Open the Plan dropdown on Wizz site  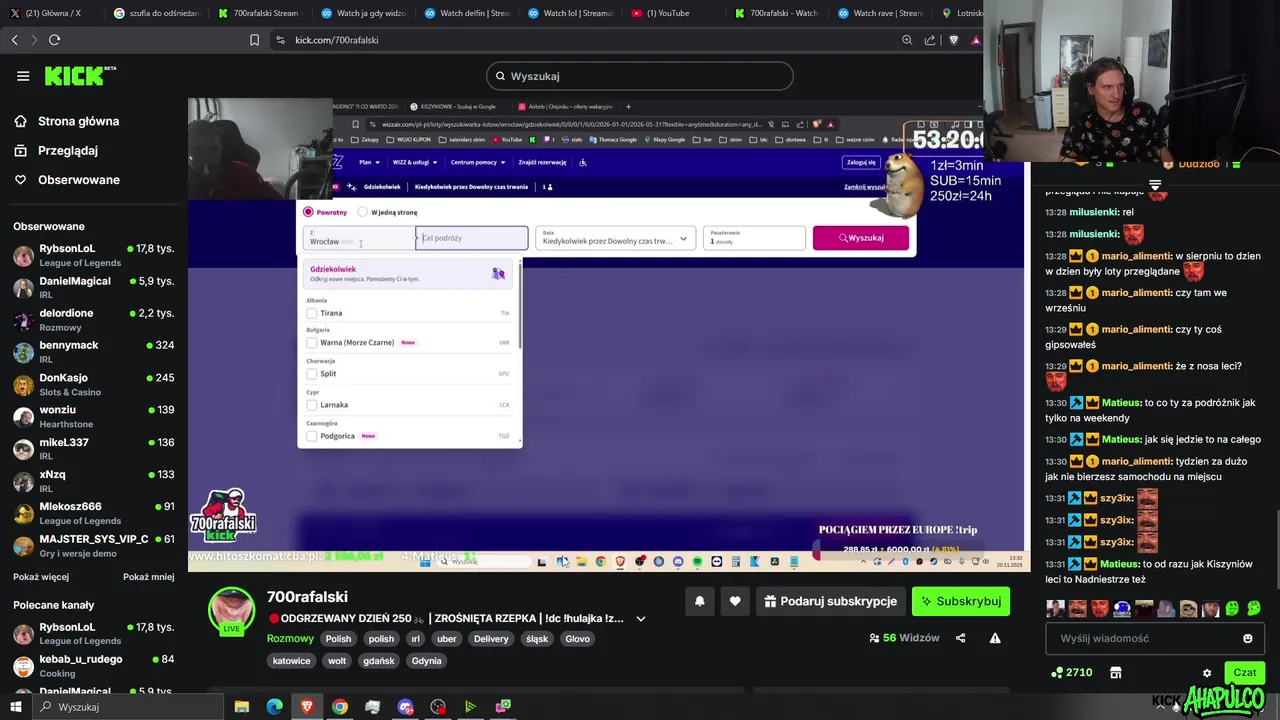tap(370, 162)
